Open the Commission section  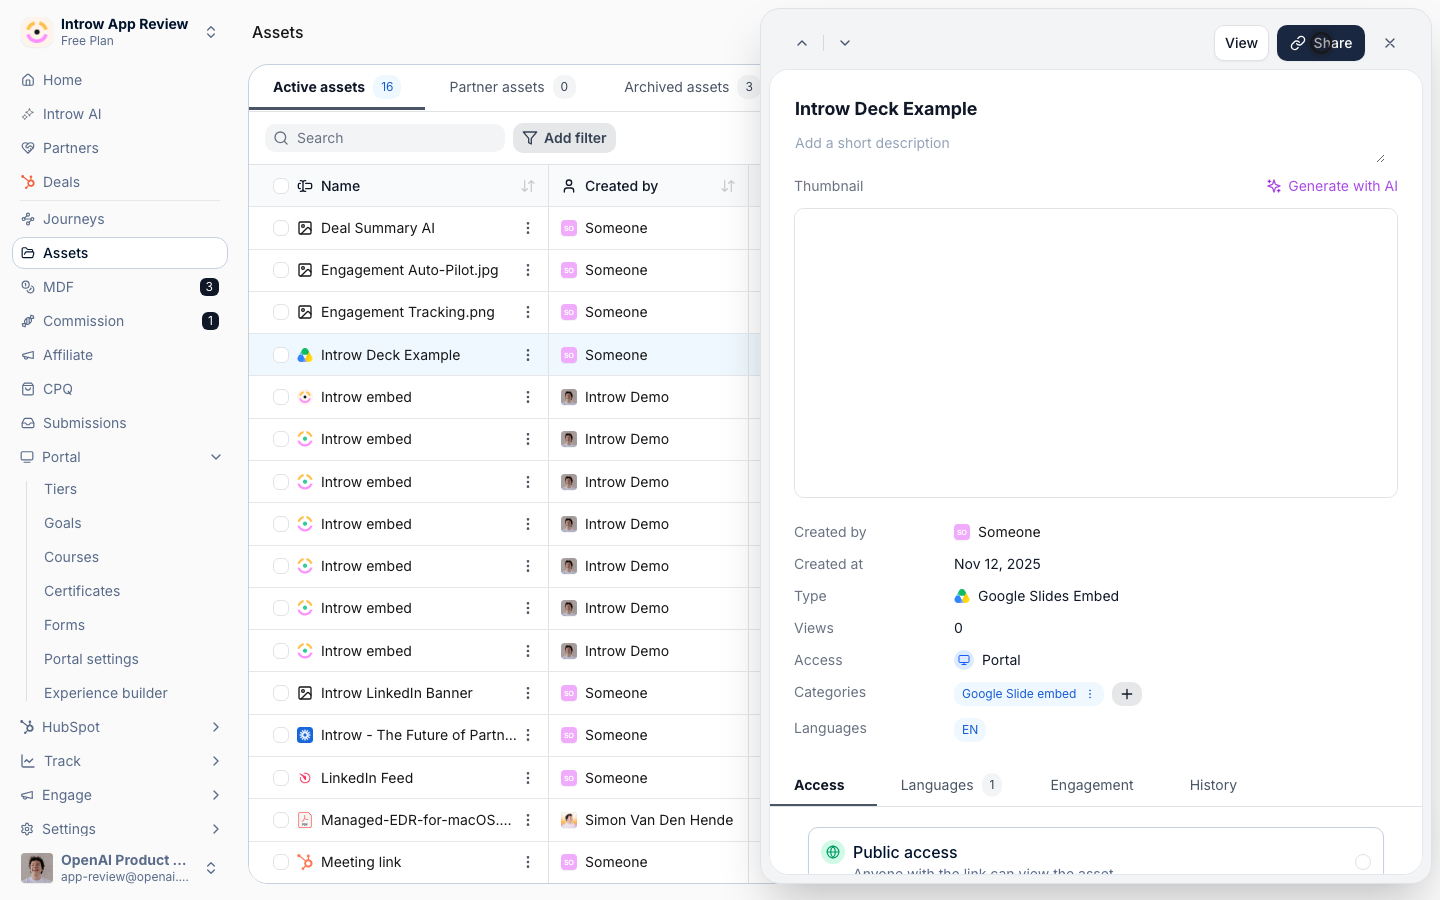[x=120, y=321]
